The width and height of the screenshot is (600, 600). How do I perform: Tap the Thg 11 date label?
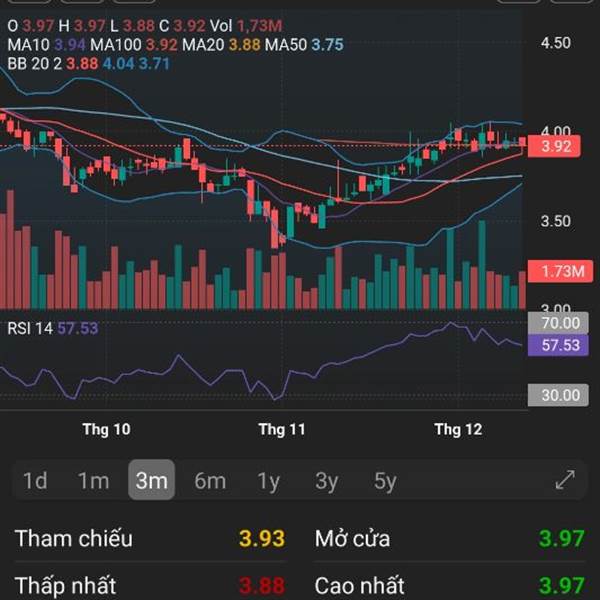click(x=282, y=429)
